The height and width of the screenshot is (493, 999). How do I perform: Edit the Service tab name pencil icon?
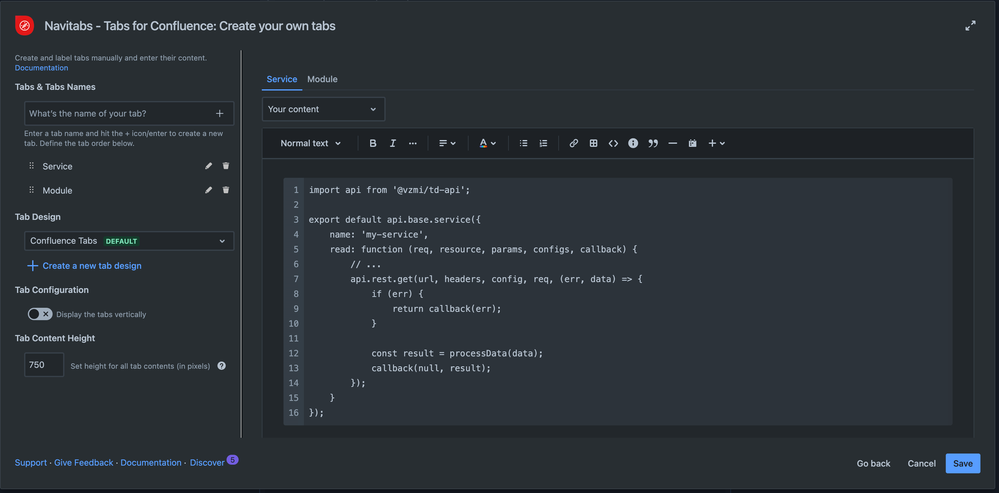[208, 166]
